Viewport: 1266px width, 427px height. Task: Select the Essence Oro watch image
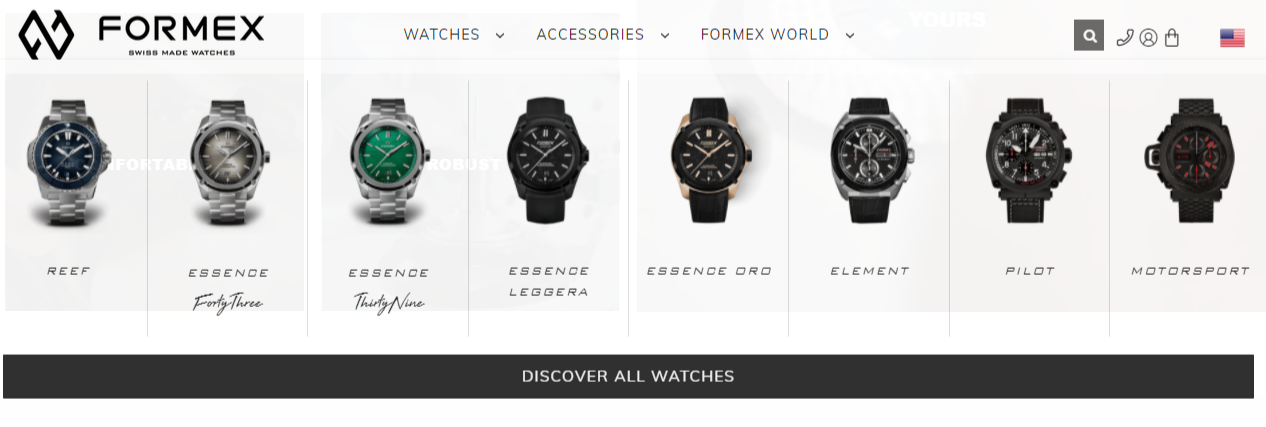tap(709, 160)
